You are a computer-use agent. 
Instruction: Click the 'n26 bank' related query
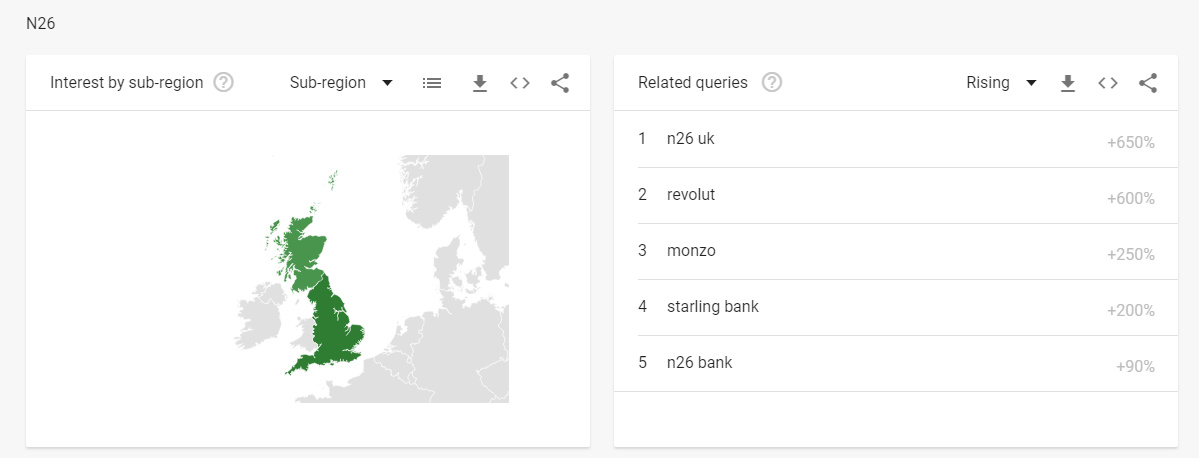[699, 363]
